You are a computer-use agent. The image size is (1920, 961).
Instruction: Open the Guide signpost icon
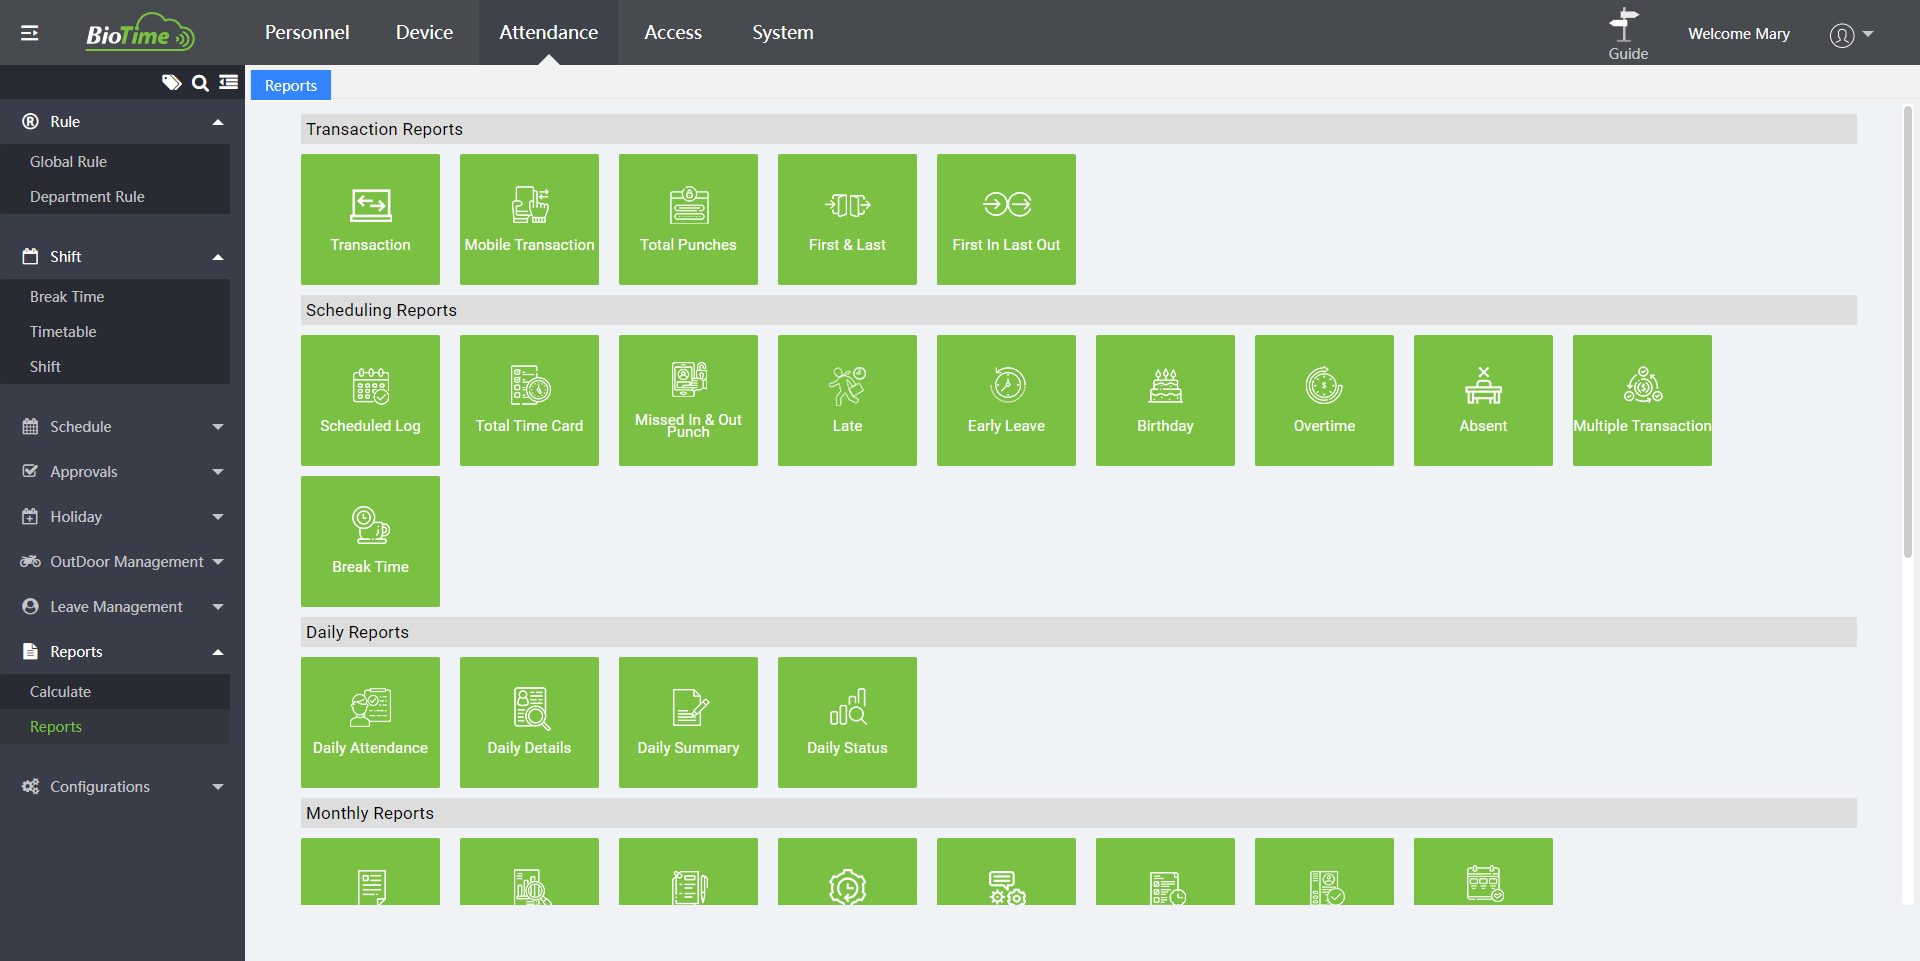tap(1626, 26)
